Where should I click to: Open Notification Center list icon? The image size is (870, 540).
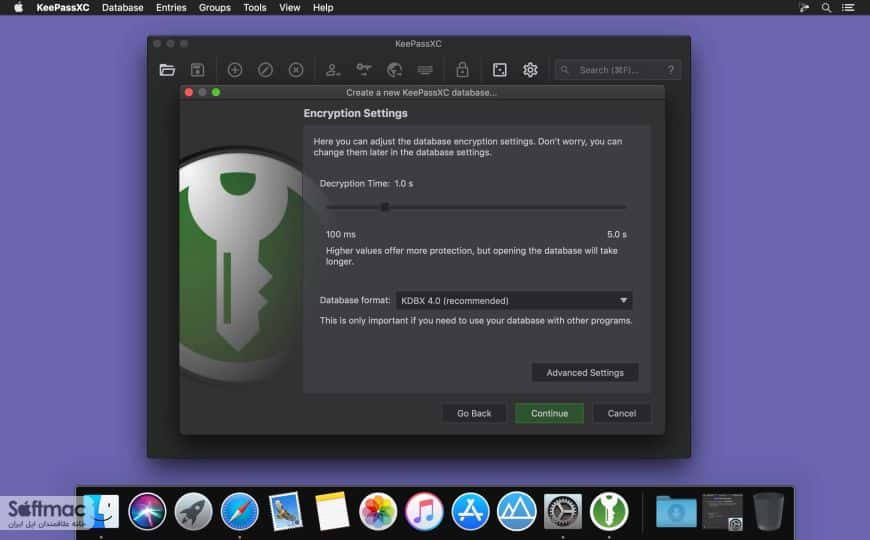pos(848,8)
